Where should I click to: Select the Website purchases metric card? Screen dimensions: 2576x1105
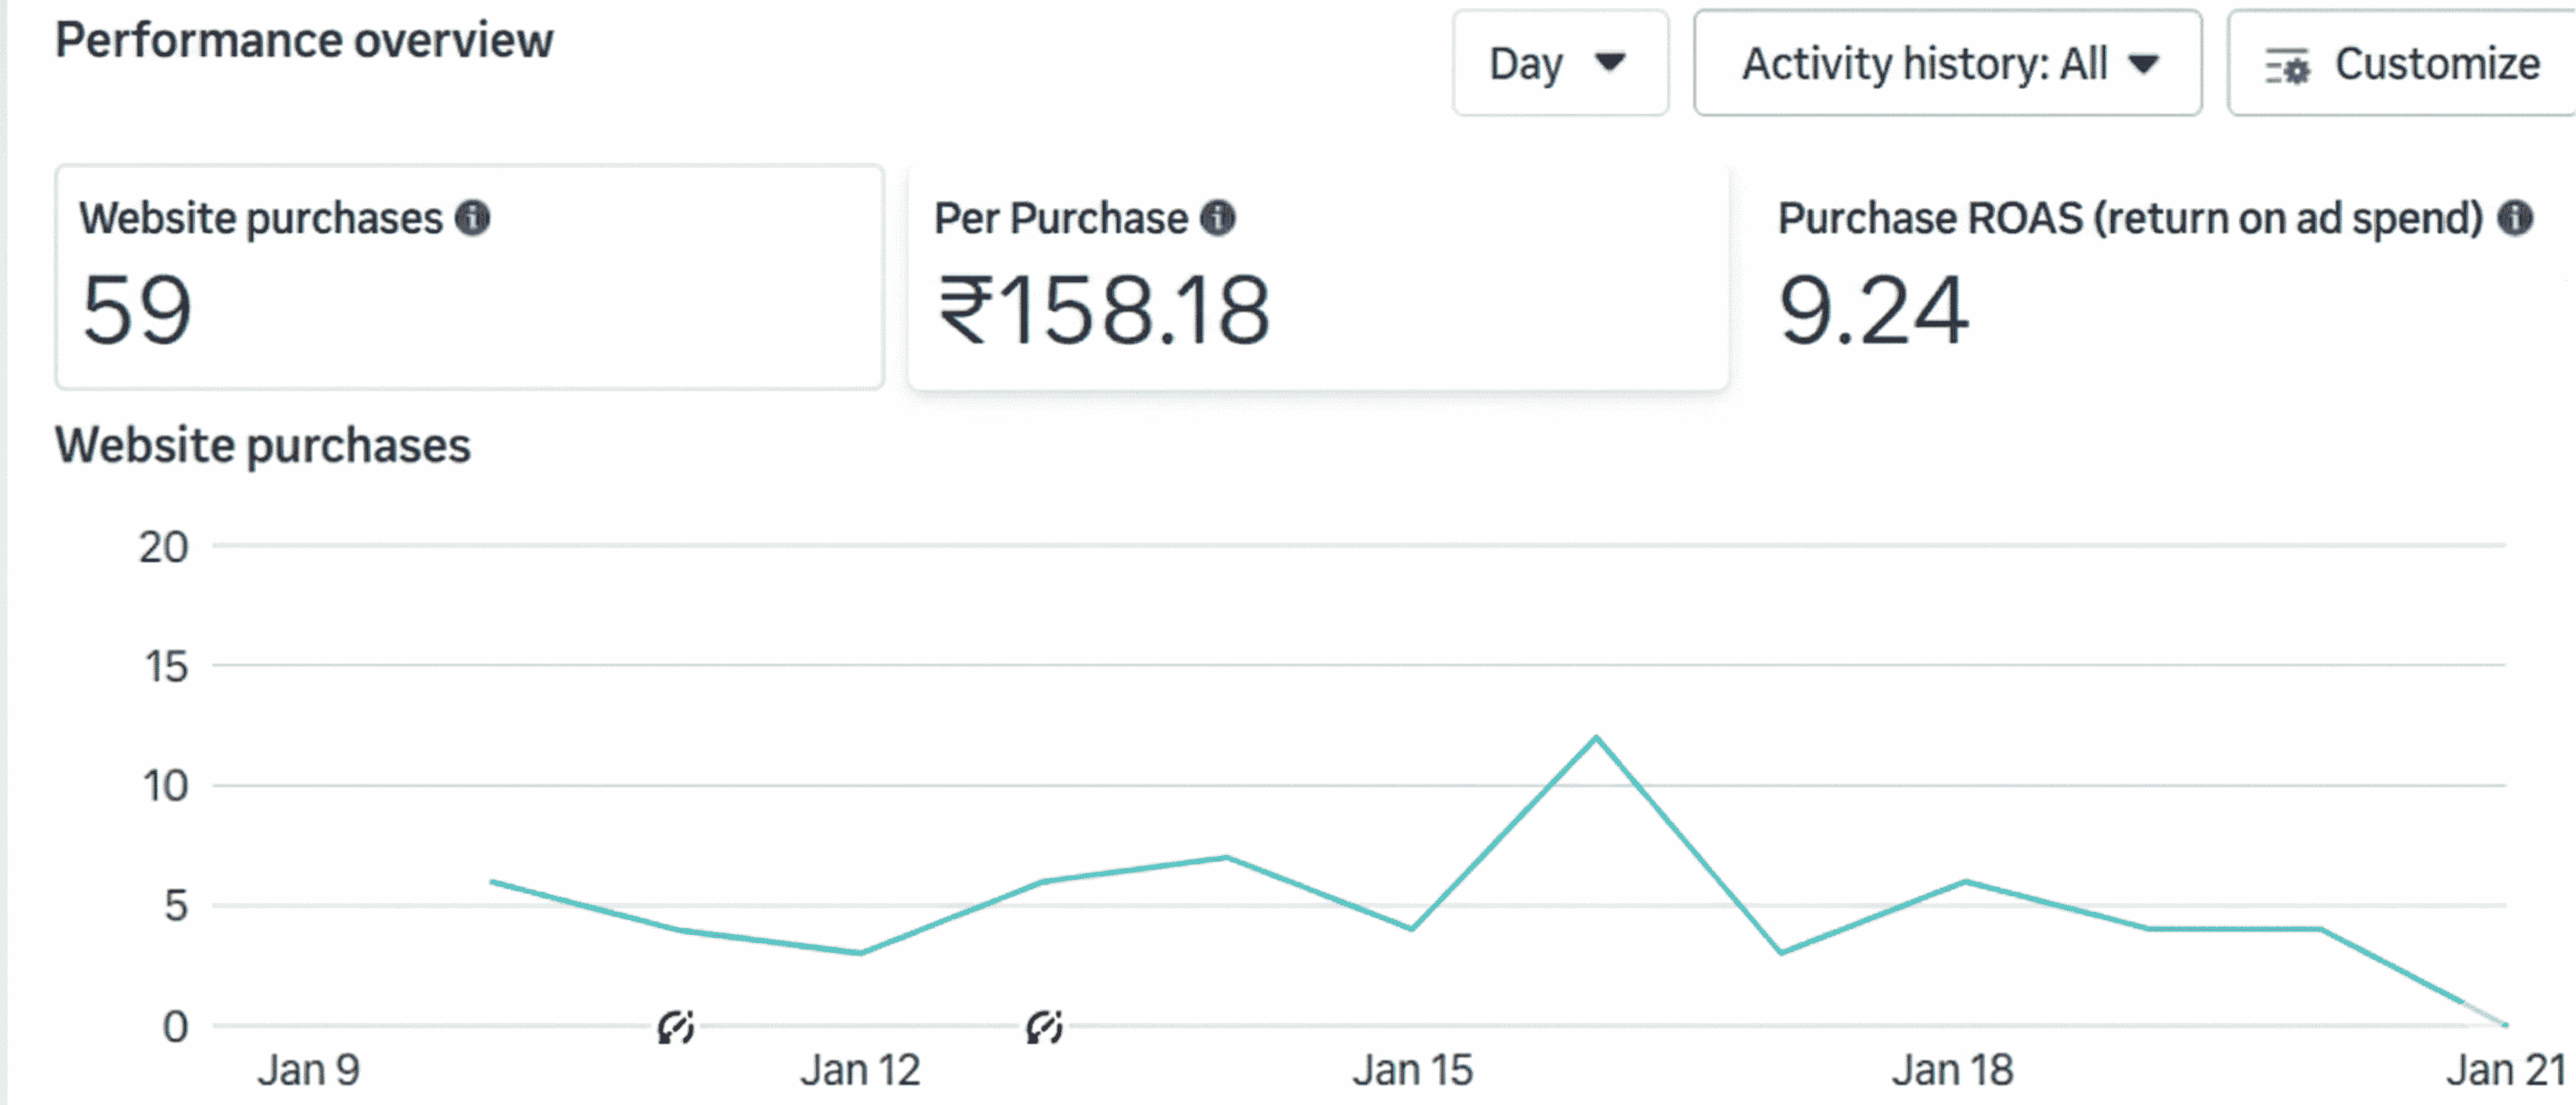(x=469, y=277)
